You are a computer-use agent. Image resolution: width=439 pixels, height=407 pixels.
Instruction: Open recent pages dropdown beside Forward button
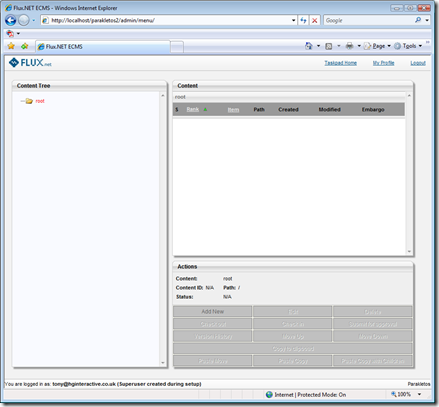click(33, 20)
